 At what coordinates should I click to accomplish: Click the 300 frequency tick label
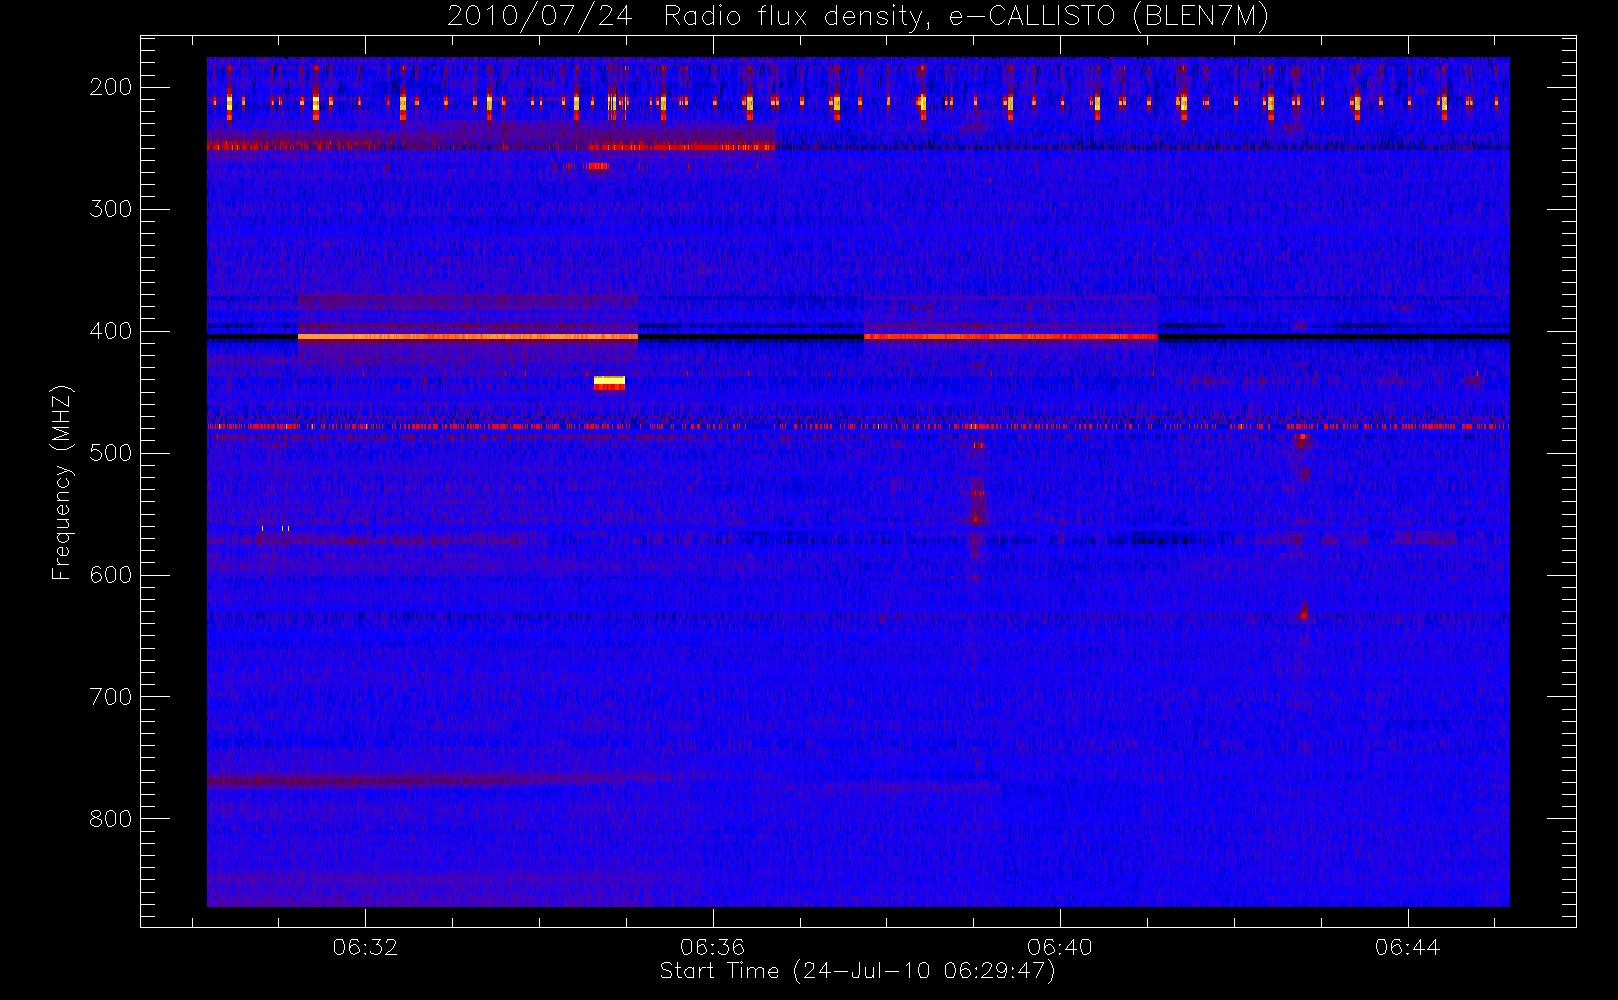[x=110, y=209]
